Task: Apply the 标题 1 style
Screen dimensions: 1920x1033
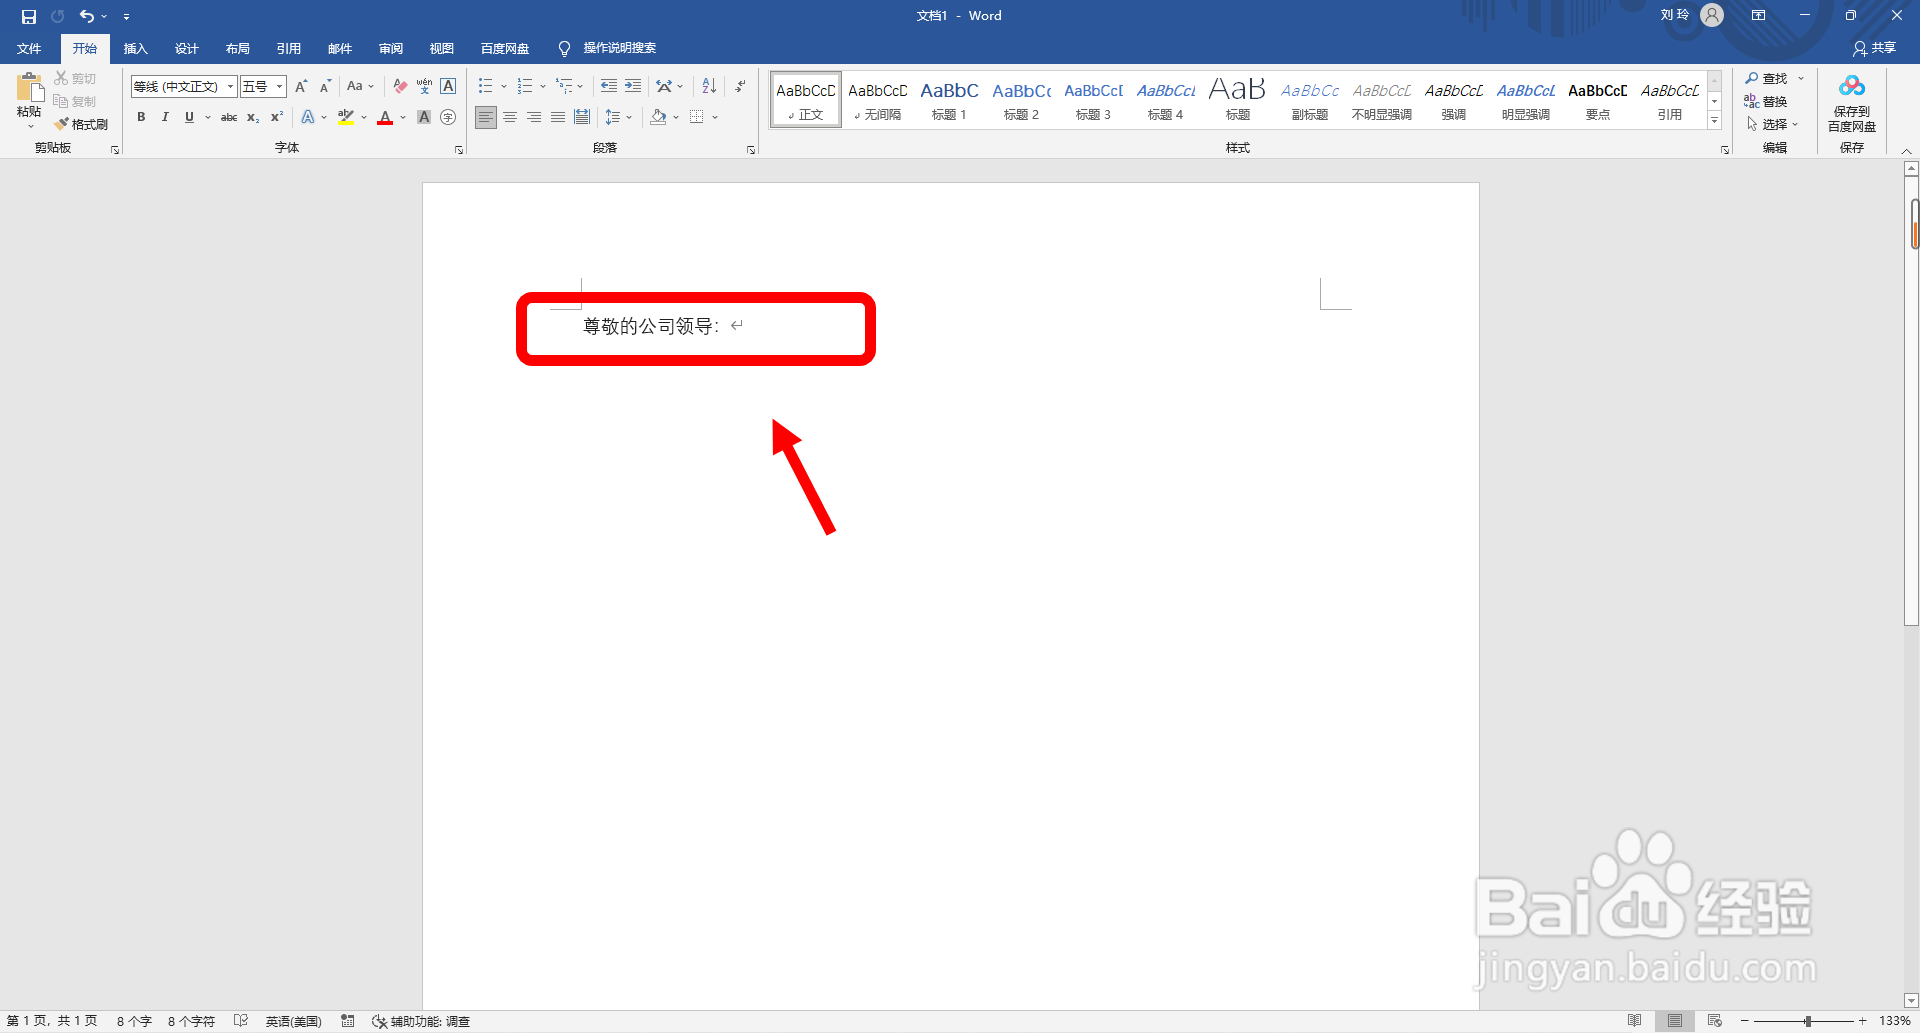Action: (949, 100)
